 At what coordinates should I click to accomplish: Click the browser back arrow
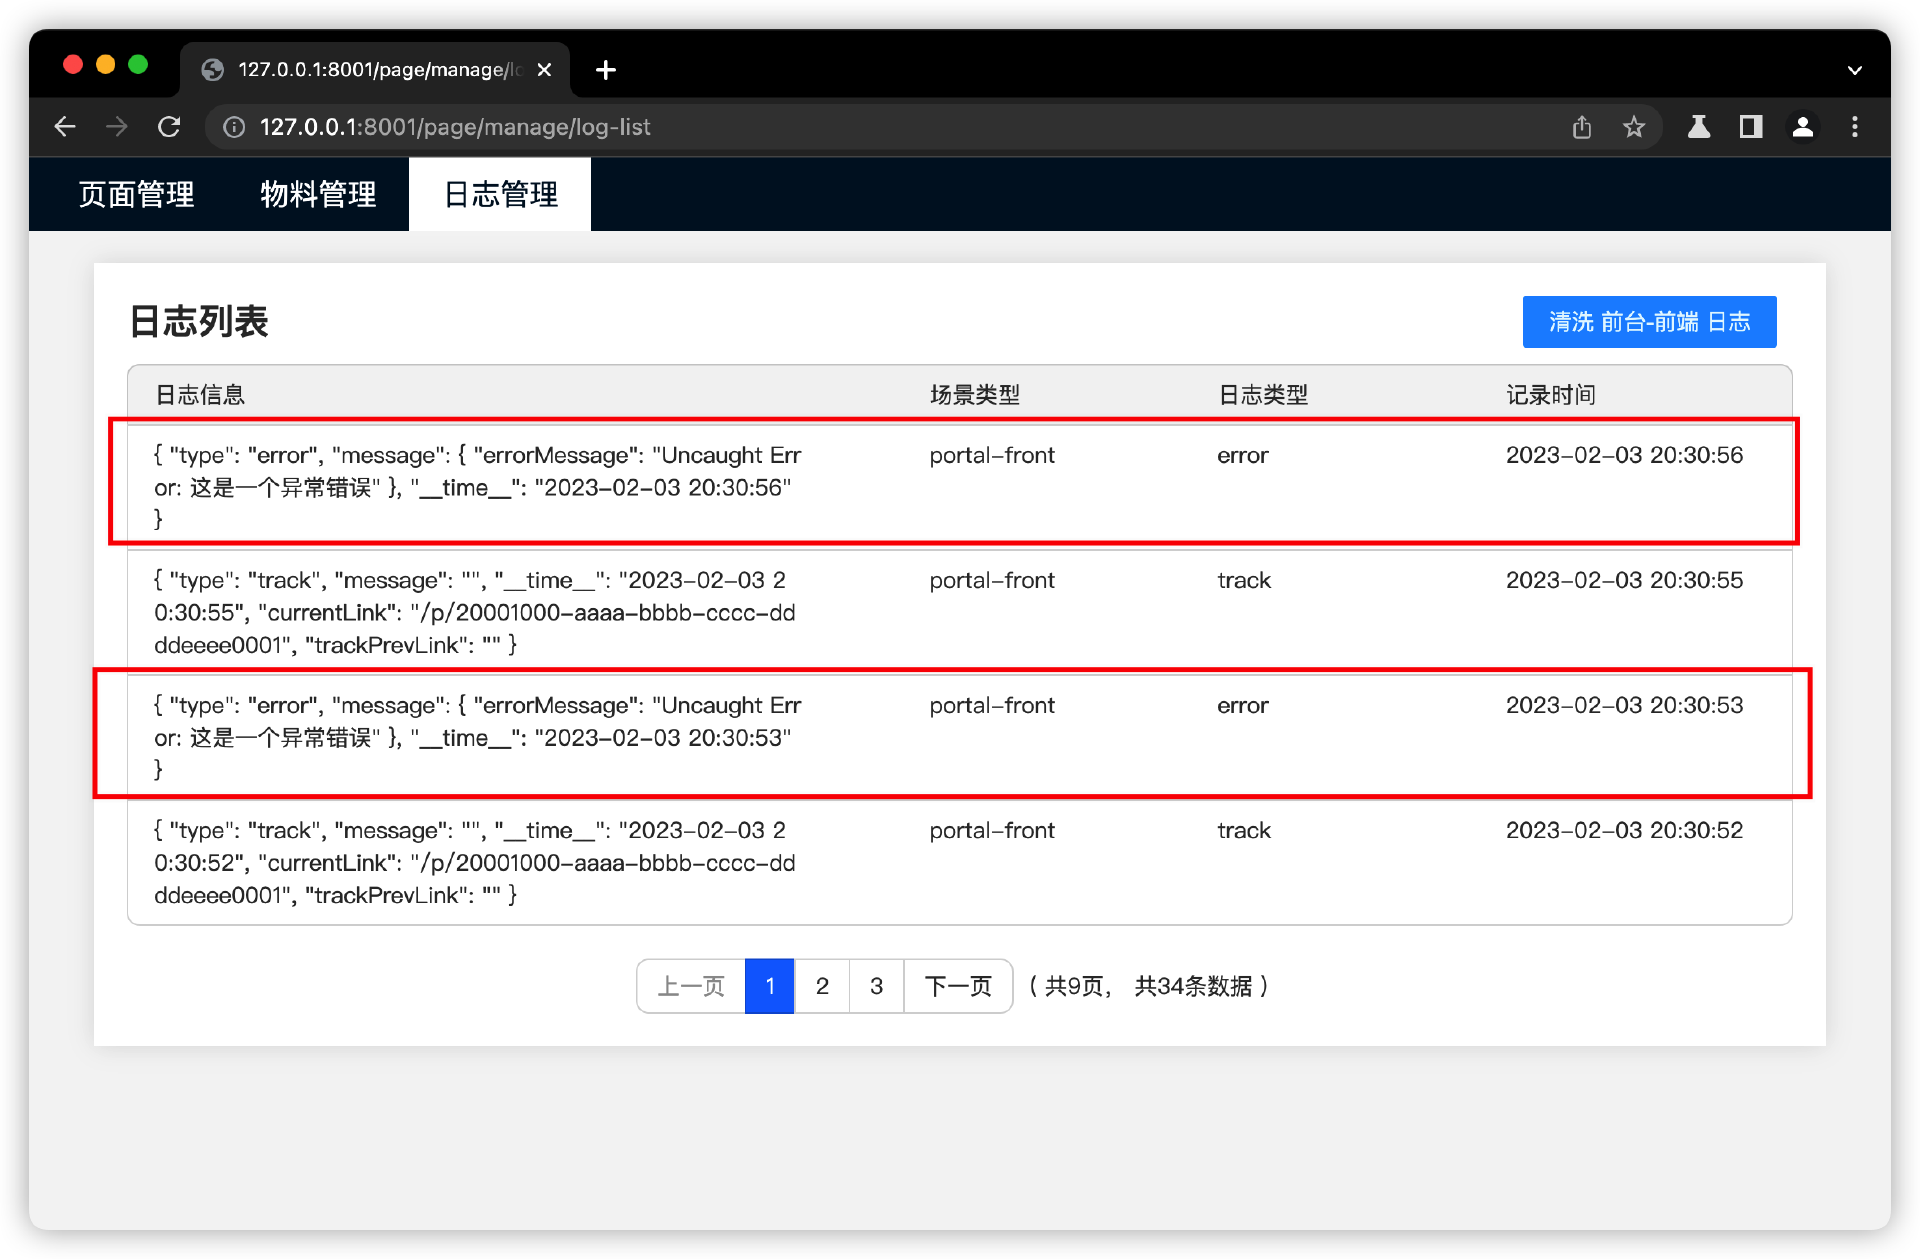(65, 127)
